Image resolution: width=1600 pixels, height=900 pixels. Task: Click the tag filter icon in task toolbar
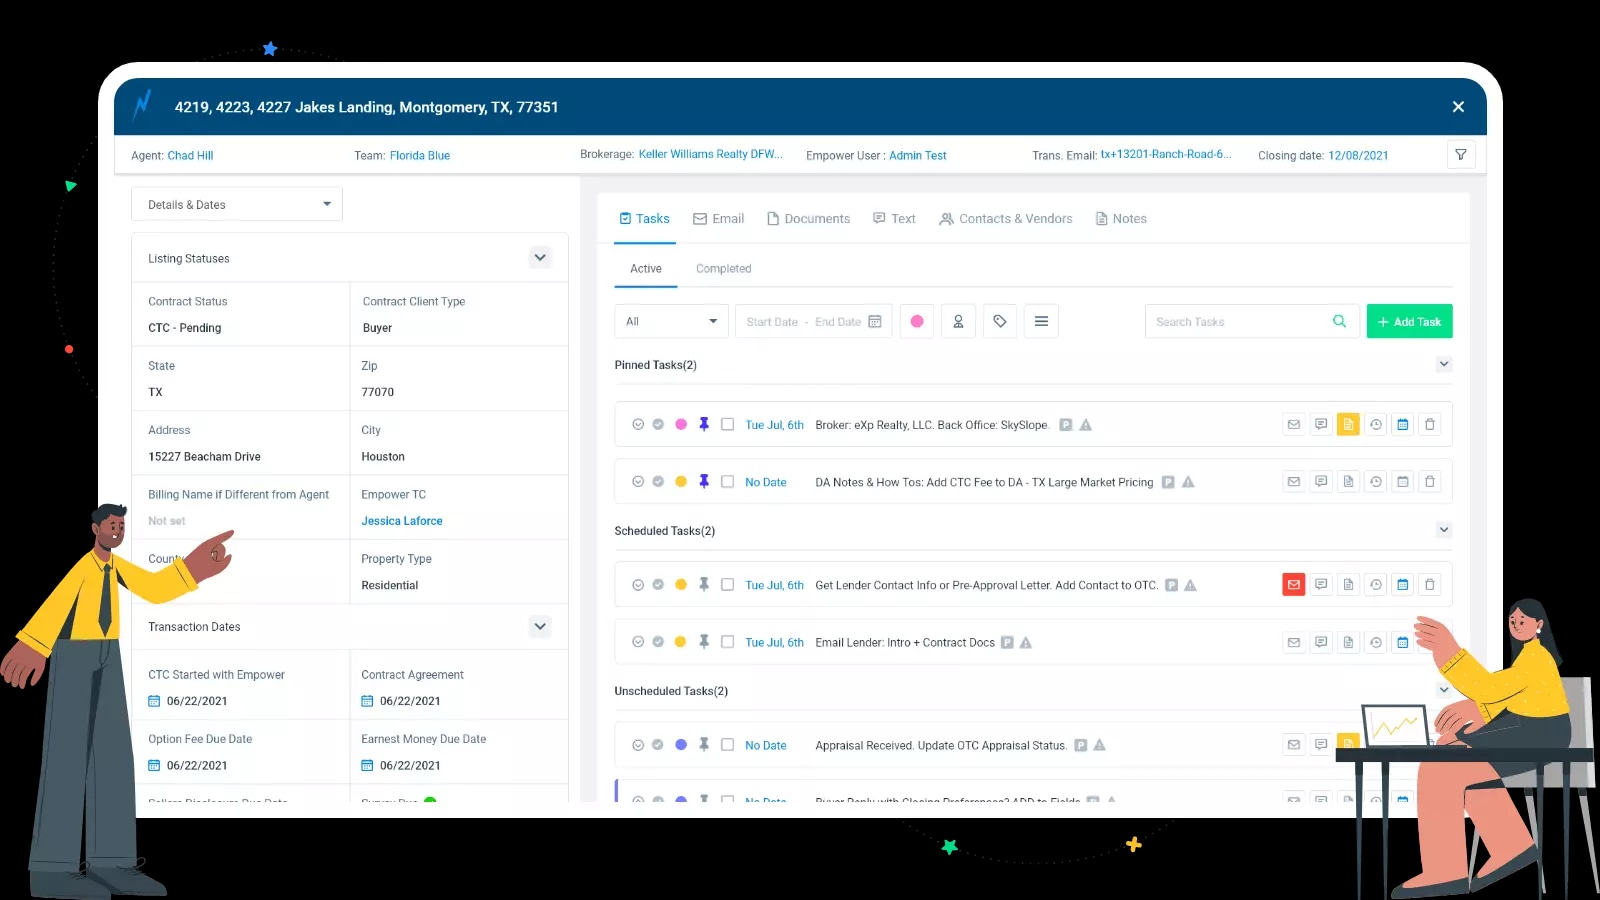(1000, 321)
